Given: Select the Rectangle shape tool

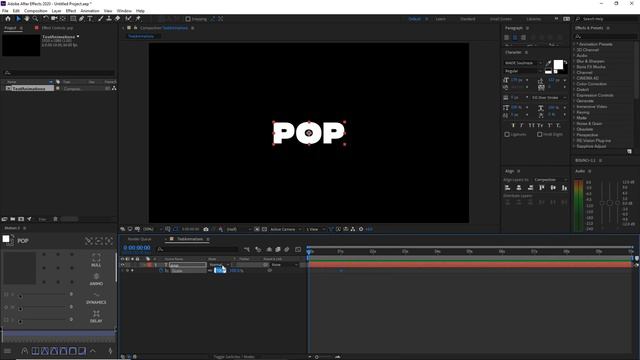Looking at the screenshot, I should coord(73,19).
